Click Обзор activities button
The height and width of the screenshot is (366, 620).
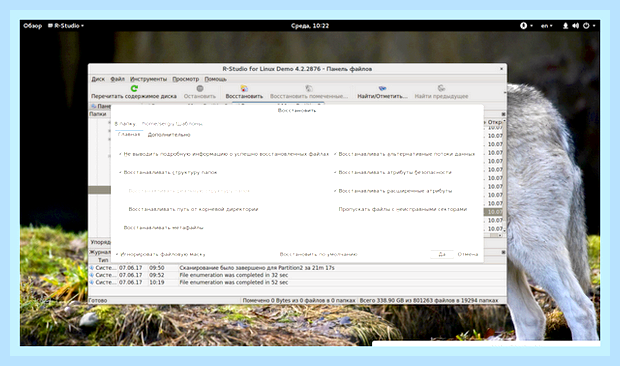tap(32, 26)
